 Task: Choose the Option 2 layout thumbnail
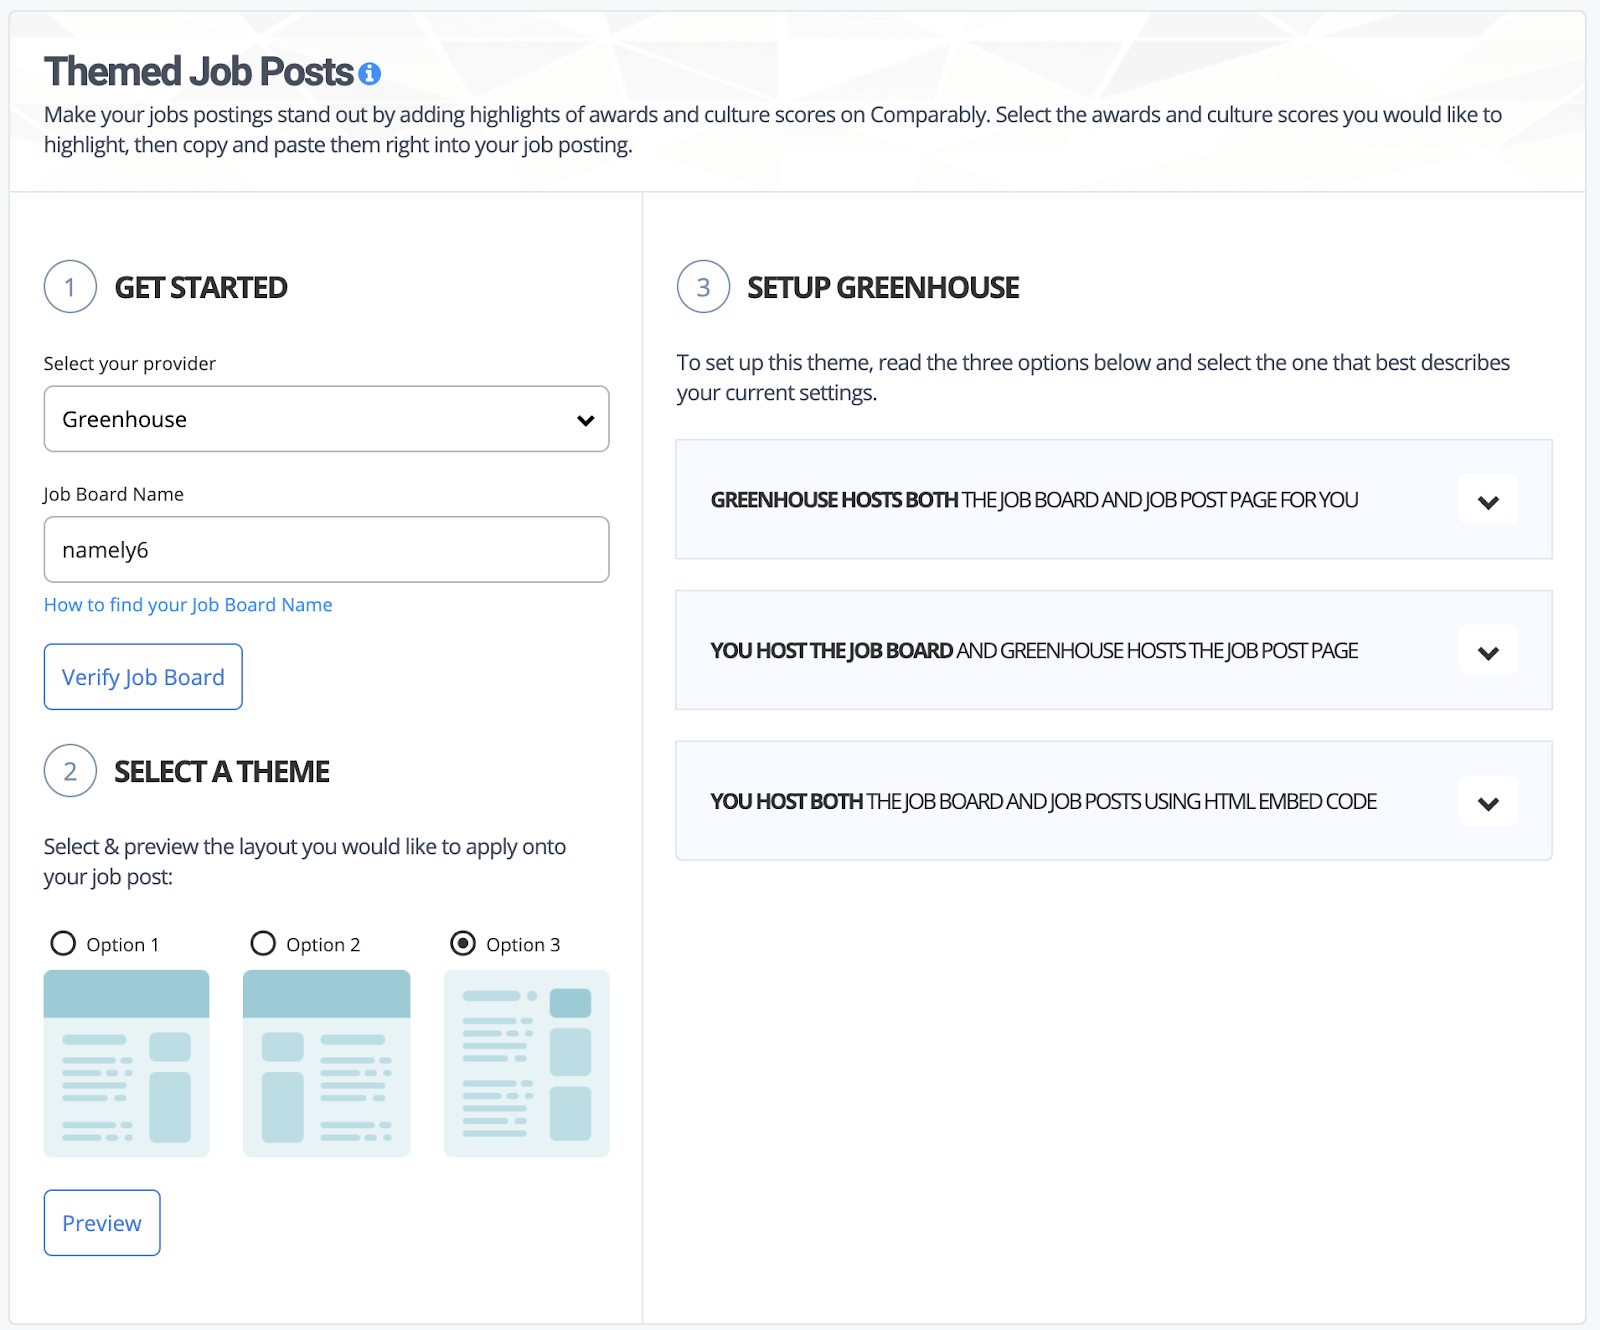[327, 1063]
